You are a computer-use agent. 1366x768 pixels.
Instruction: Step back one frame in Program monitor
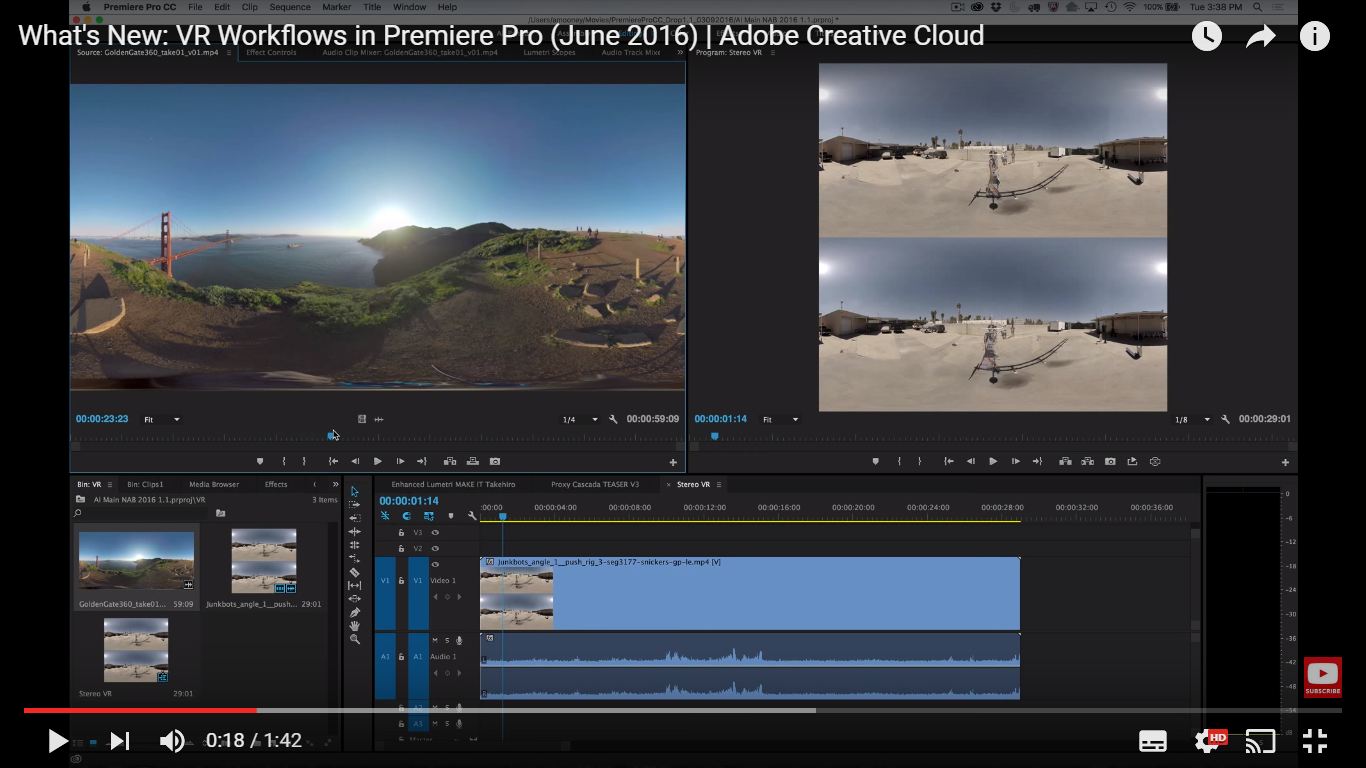click(970, 461)
